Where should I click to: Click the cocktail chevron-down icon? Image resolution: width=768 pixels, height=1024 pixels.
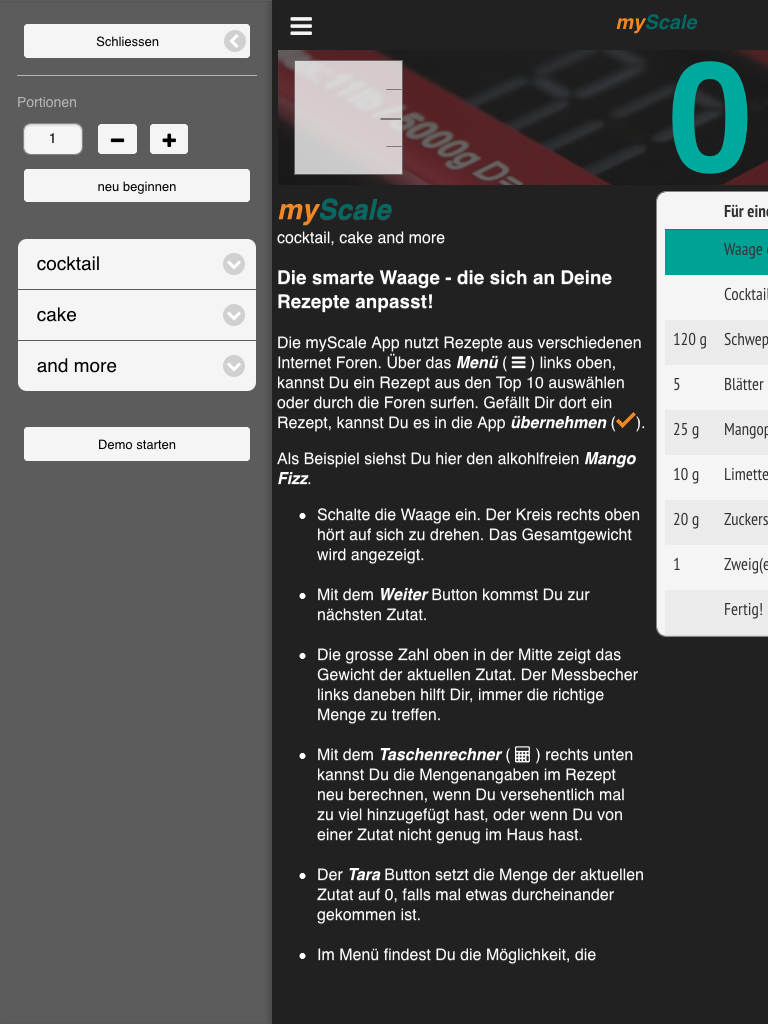pos(234,264)
